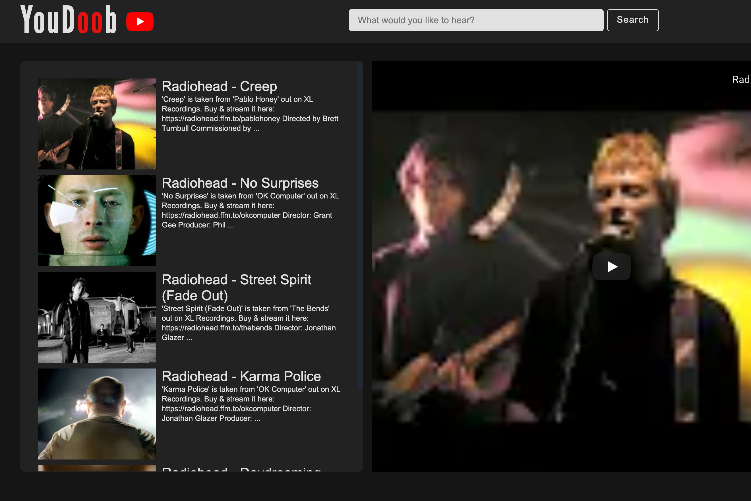This screenshot has width=751, height=501.
Task: Click the Search button
Action: click(x=633, y=20)
